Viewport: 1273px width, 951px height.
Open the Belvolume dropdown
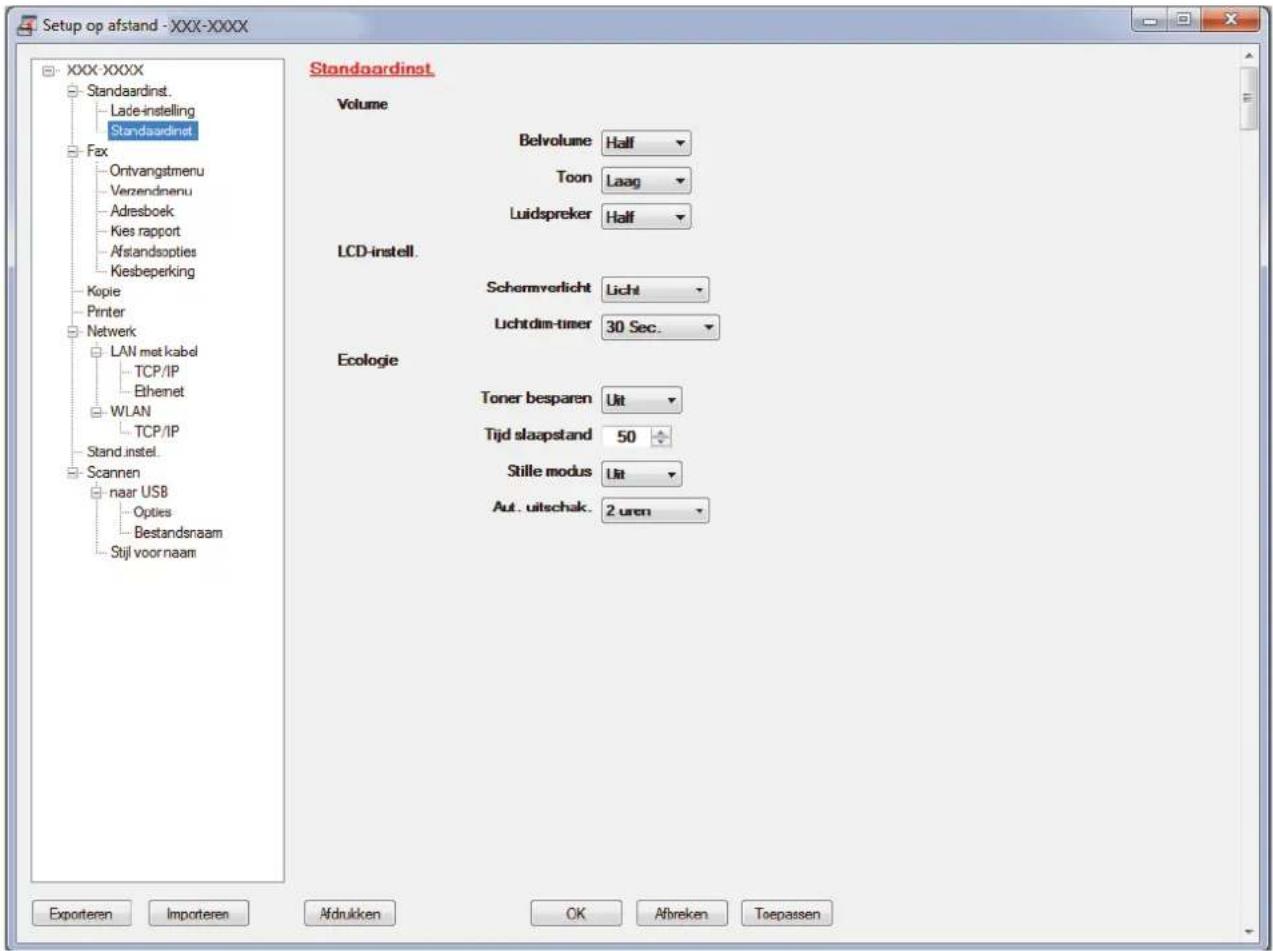click(x=645, y=144)
